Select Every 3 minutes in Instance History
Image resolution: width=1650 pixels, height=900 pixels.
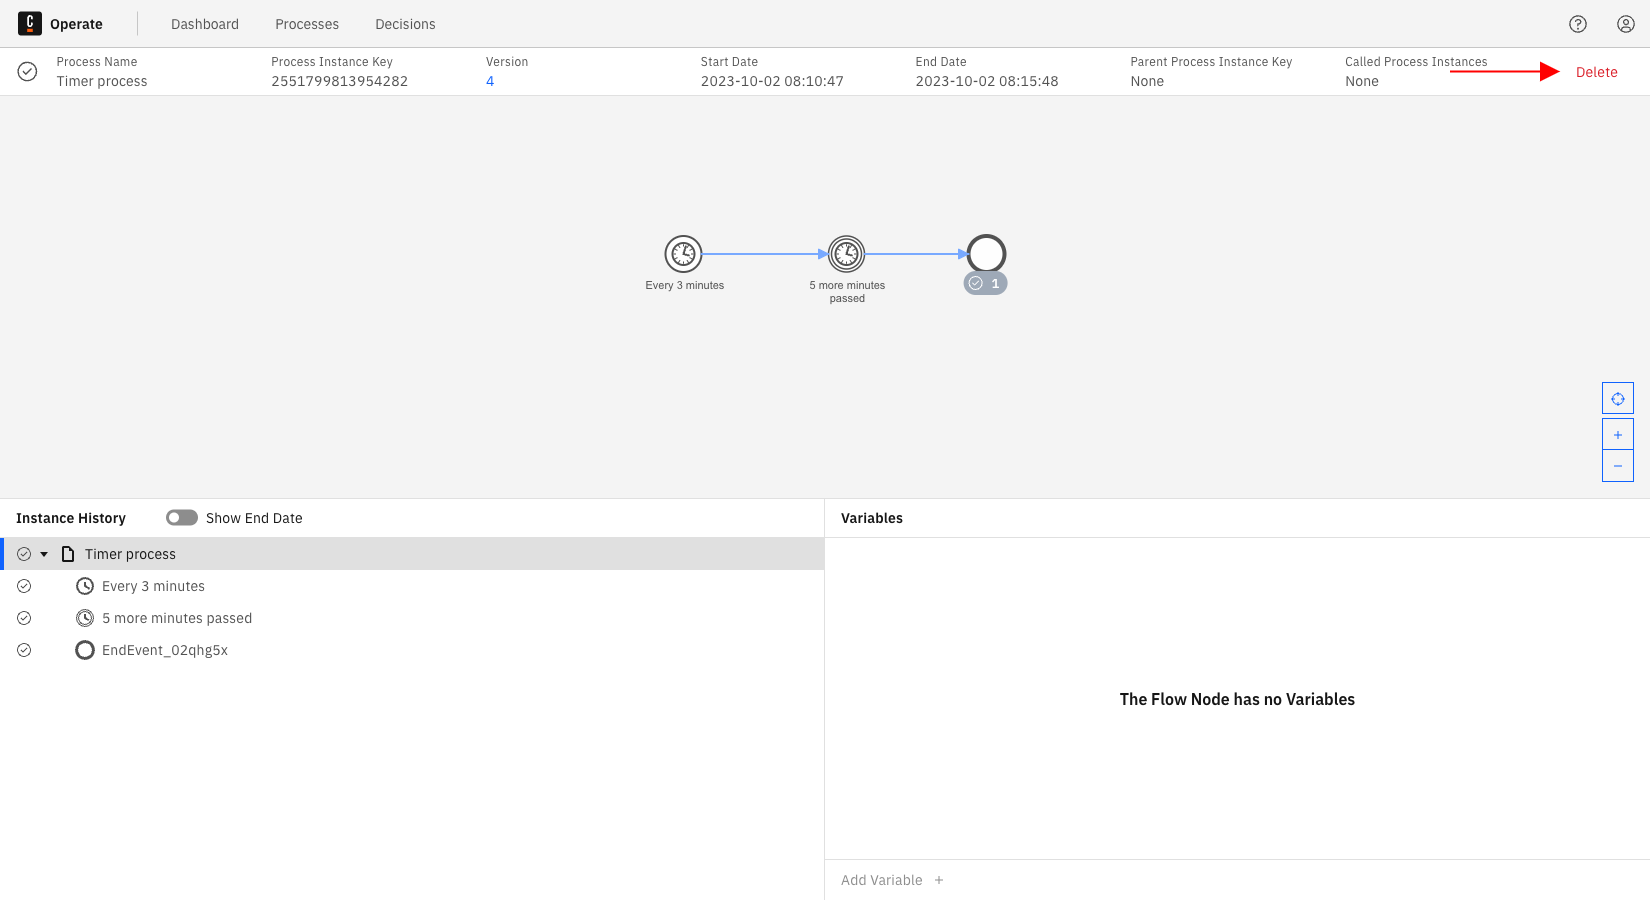point(412,586)
